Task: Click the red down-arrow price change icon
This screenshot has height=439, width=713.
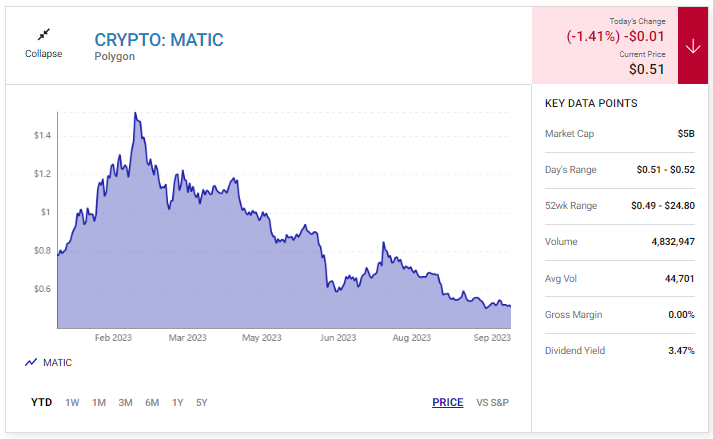Action: click(x=692, y=46)
